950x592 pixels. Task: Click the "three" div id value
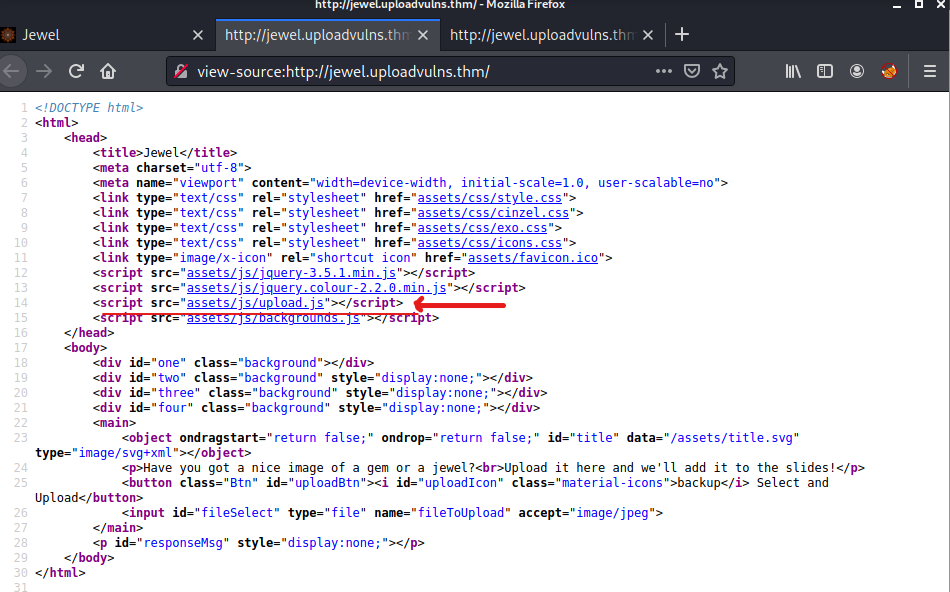point(176,393)
